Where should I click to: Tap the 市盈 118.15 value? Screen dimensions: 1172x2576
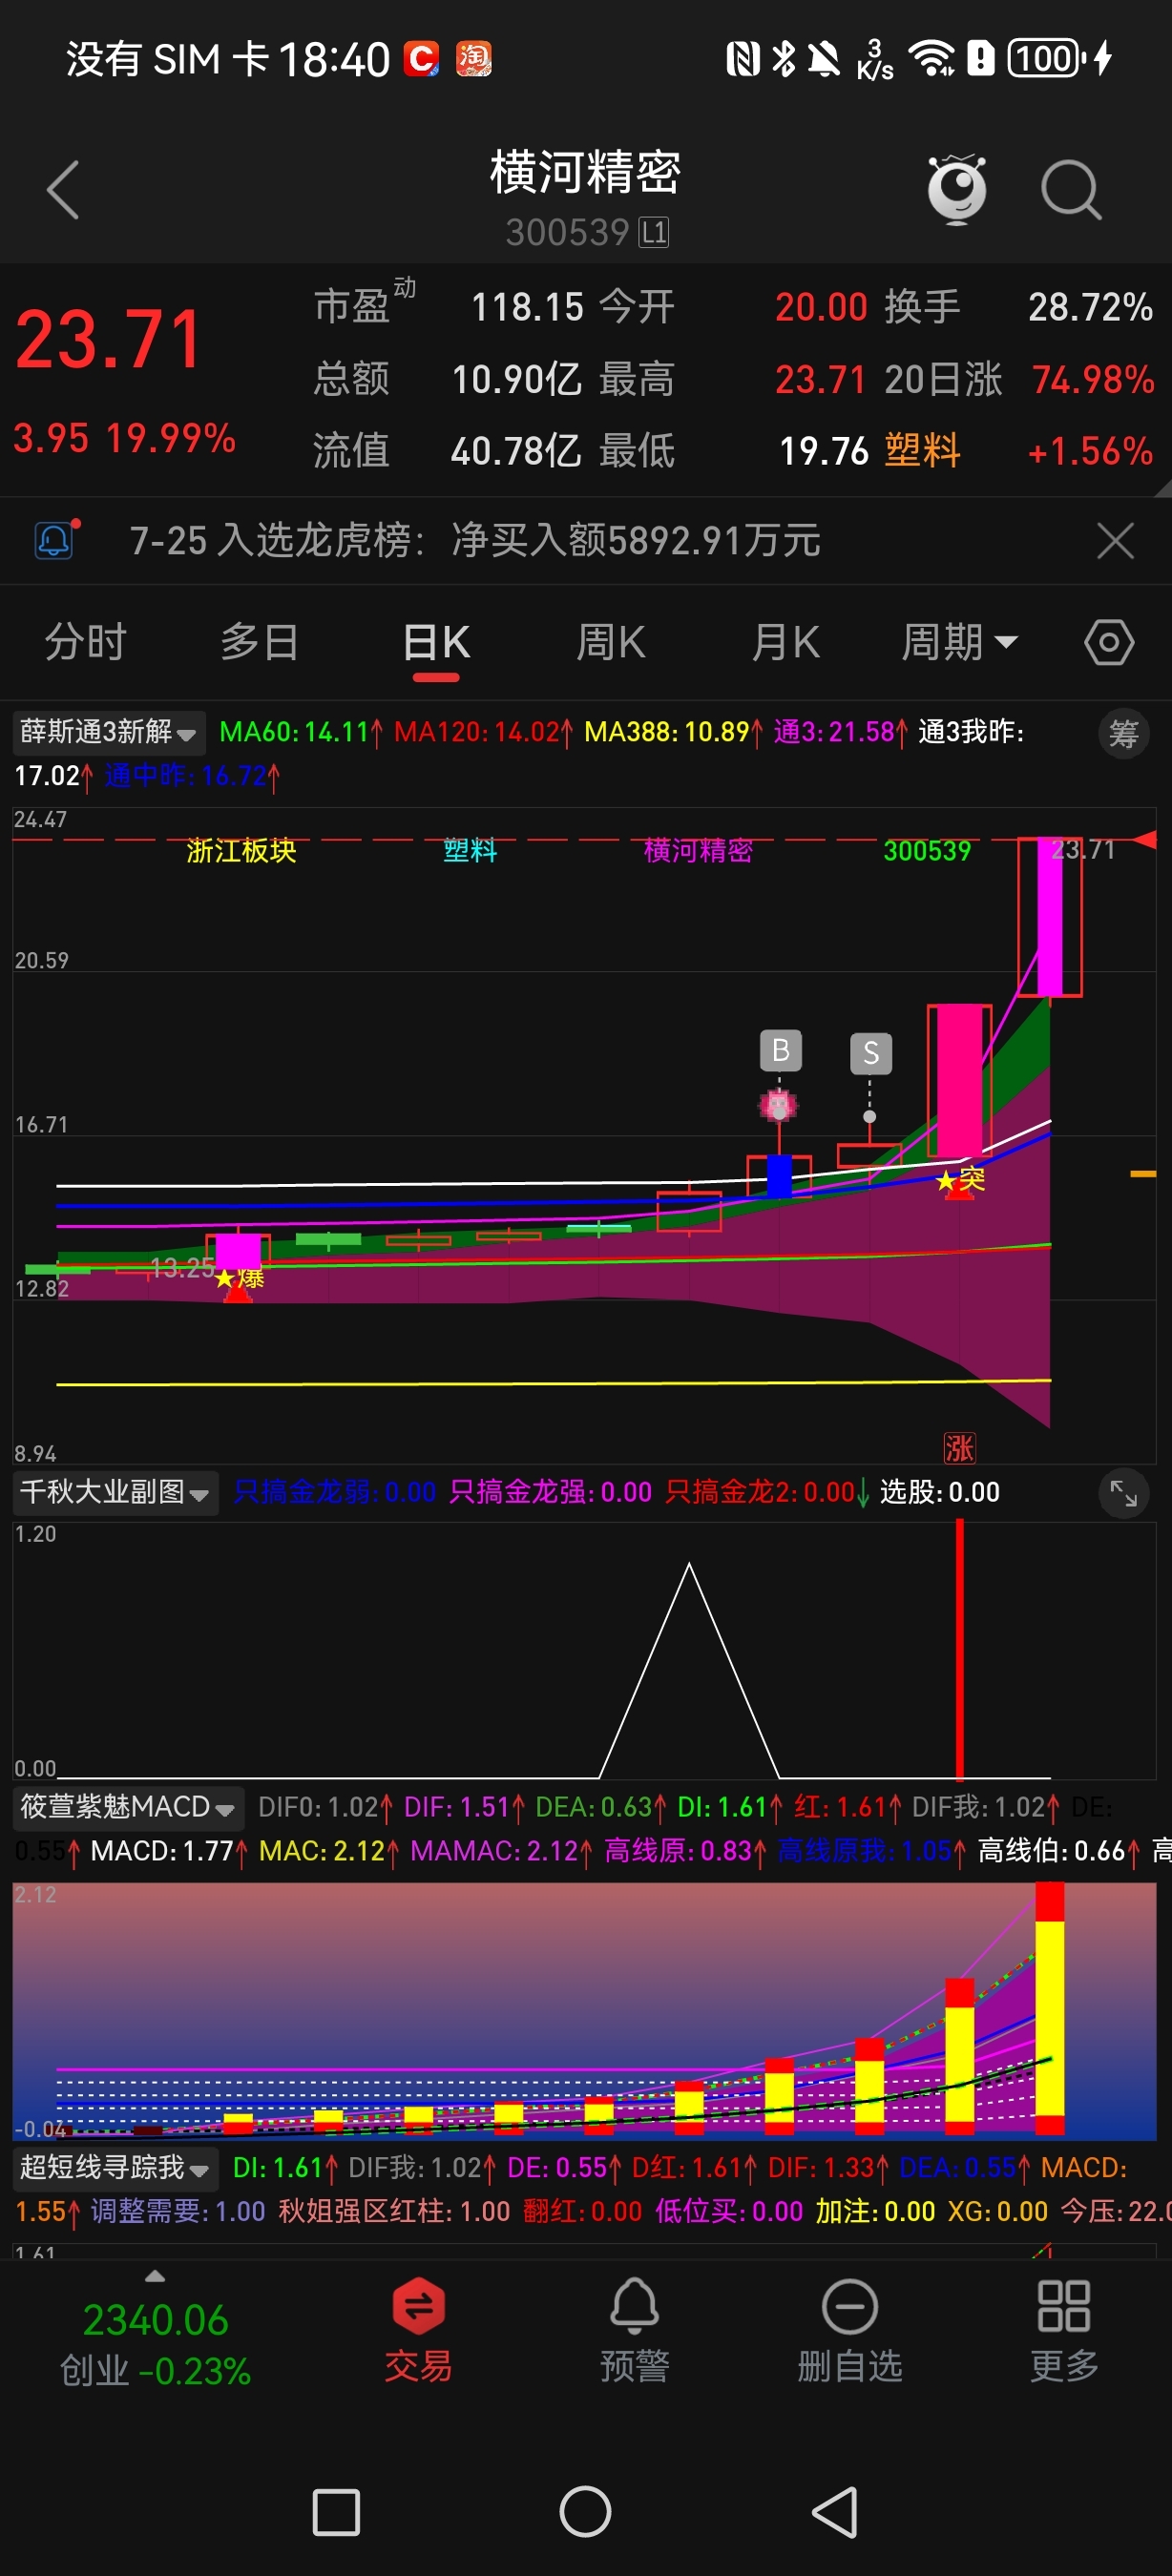pos(527,307)
